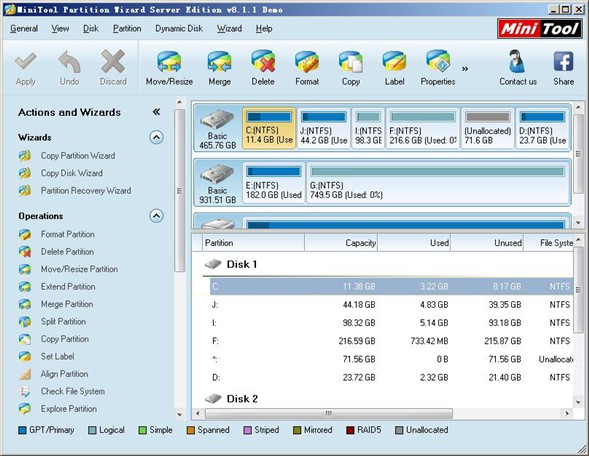Select the D: row in partition list
This screenshot has height=456, width=589.
[x=391, y=377]
